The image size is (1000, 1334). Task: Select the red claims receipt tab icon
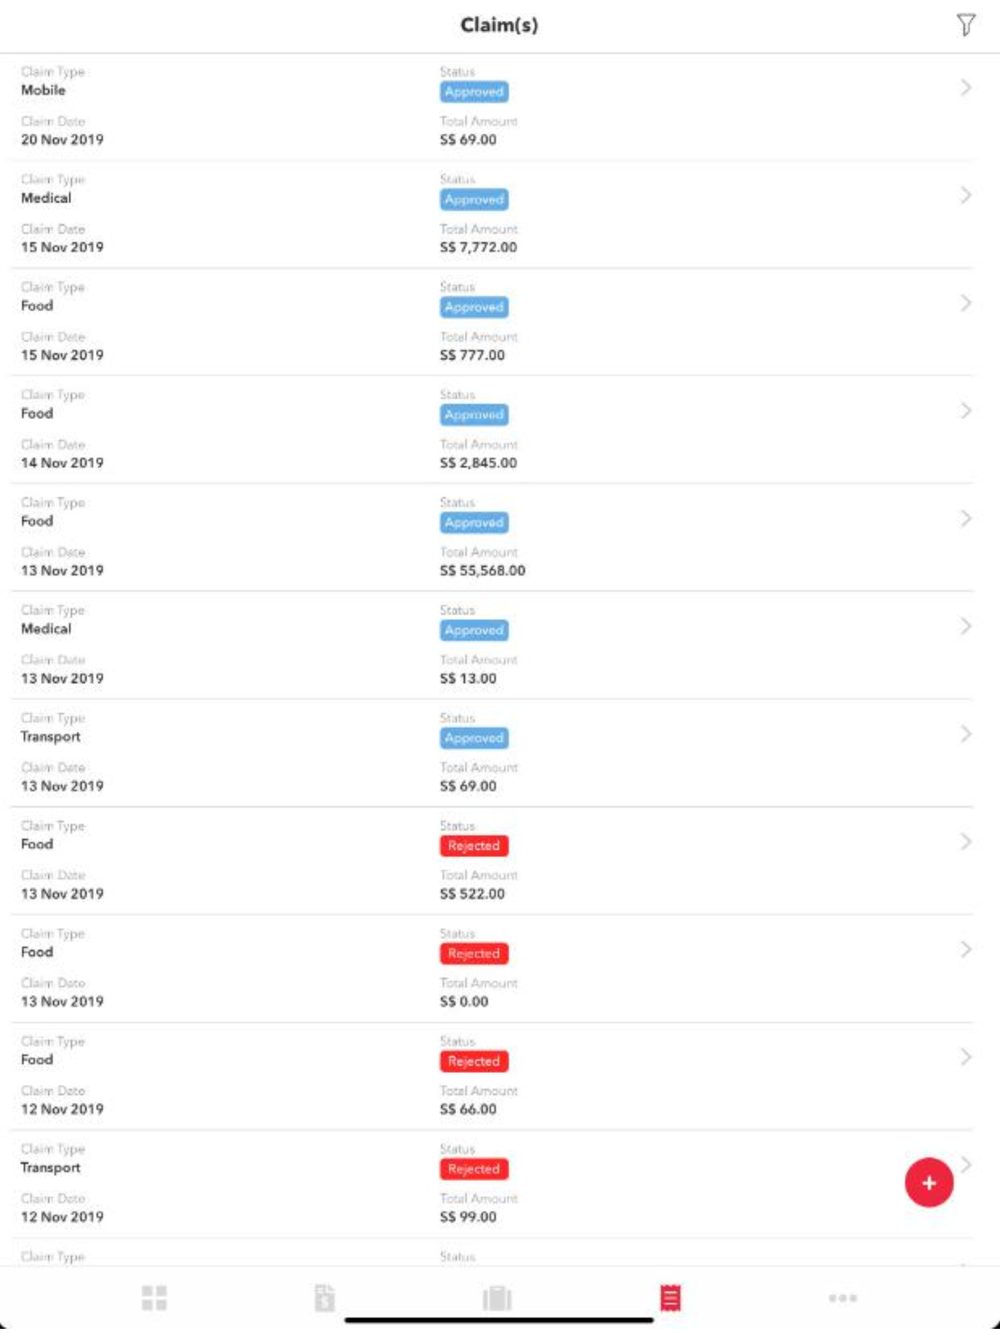(670, 1298)
